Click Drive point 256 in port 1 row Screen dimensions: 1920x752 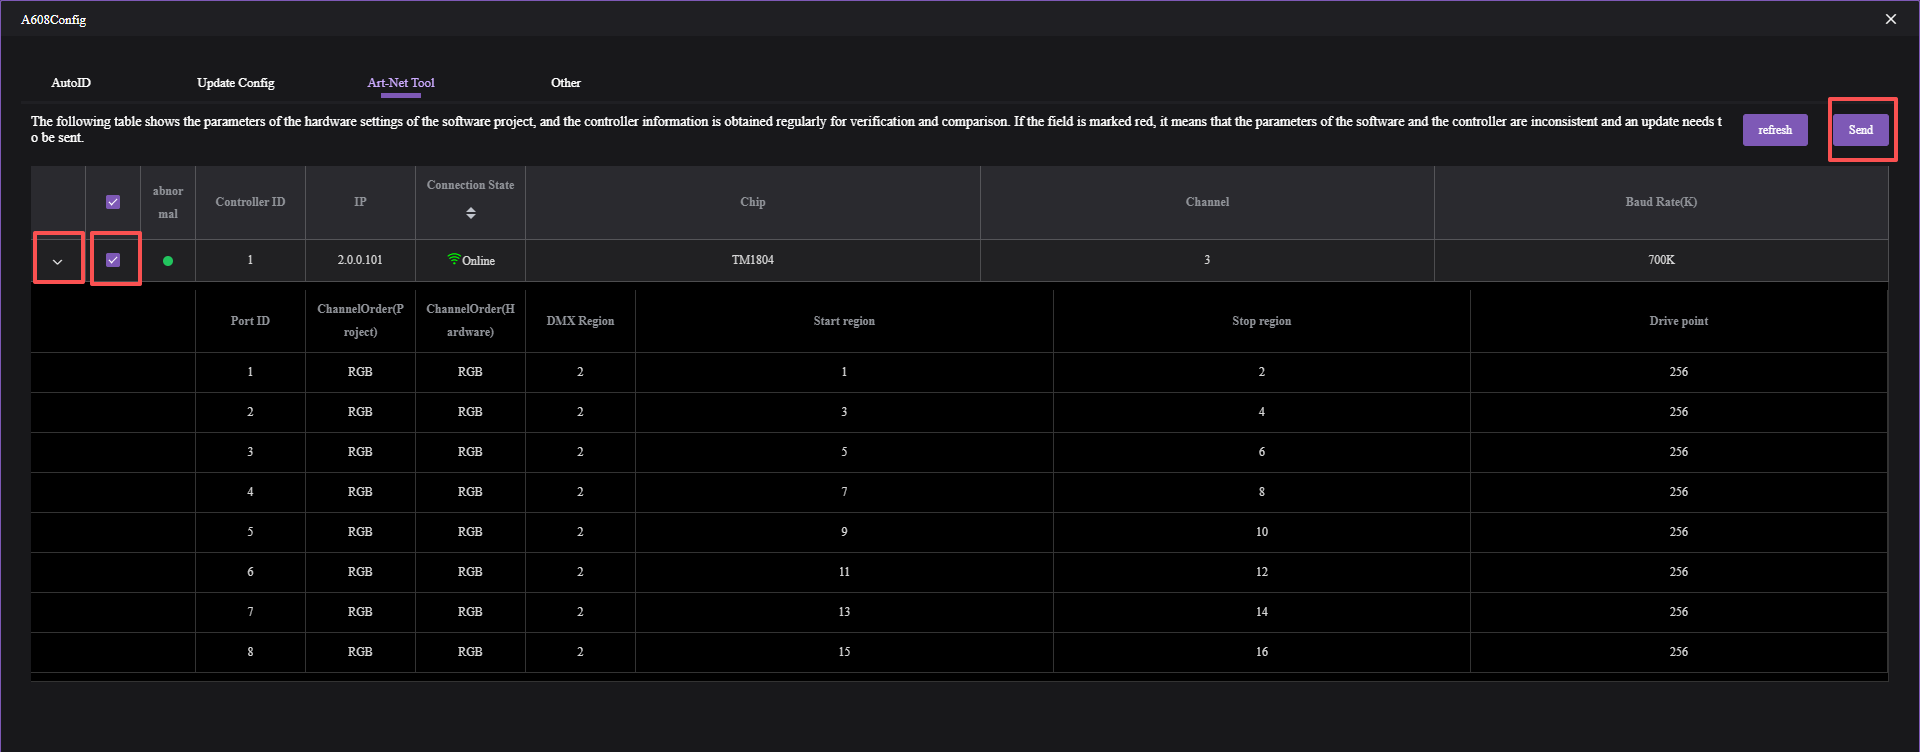[1679, 372]
